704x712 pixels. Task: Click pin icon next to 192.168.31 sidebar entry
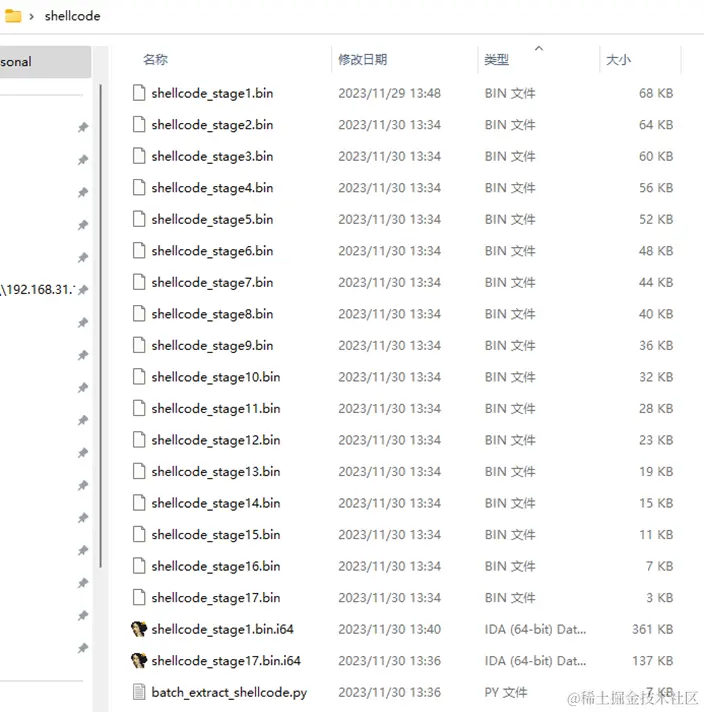click(83, 290)
